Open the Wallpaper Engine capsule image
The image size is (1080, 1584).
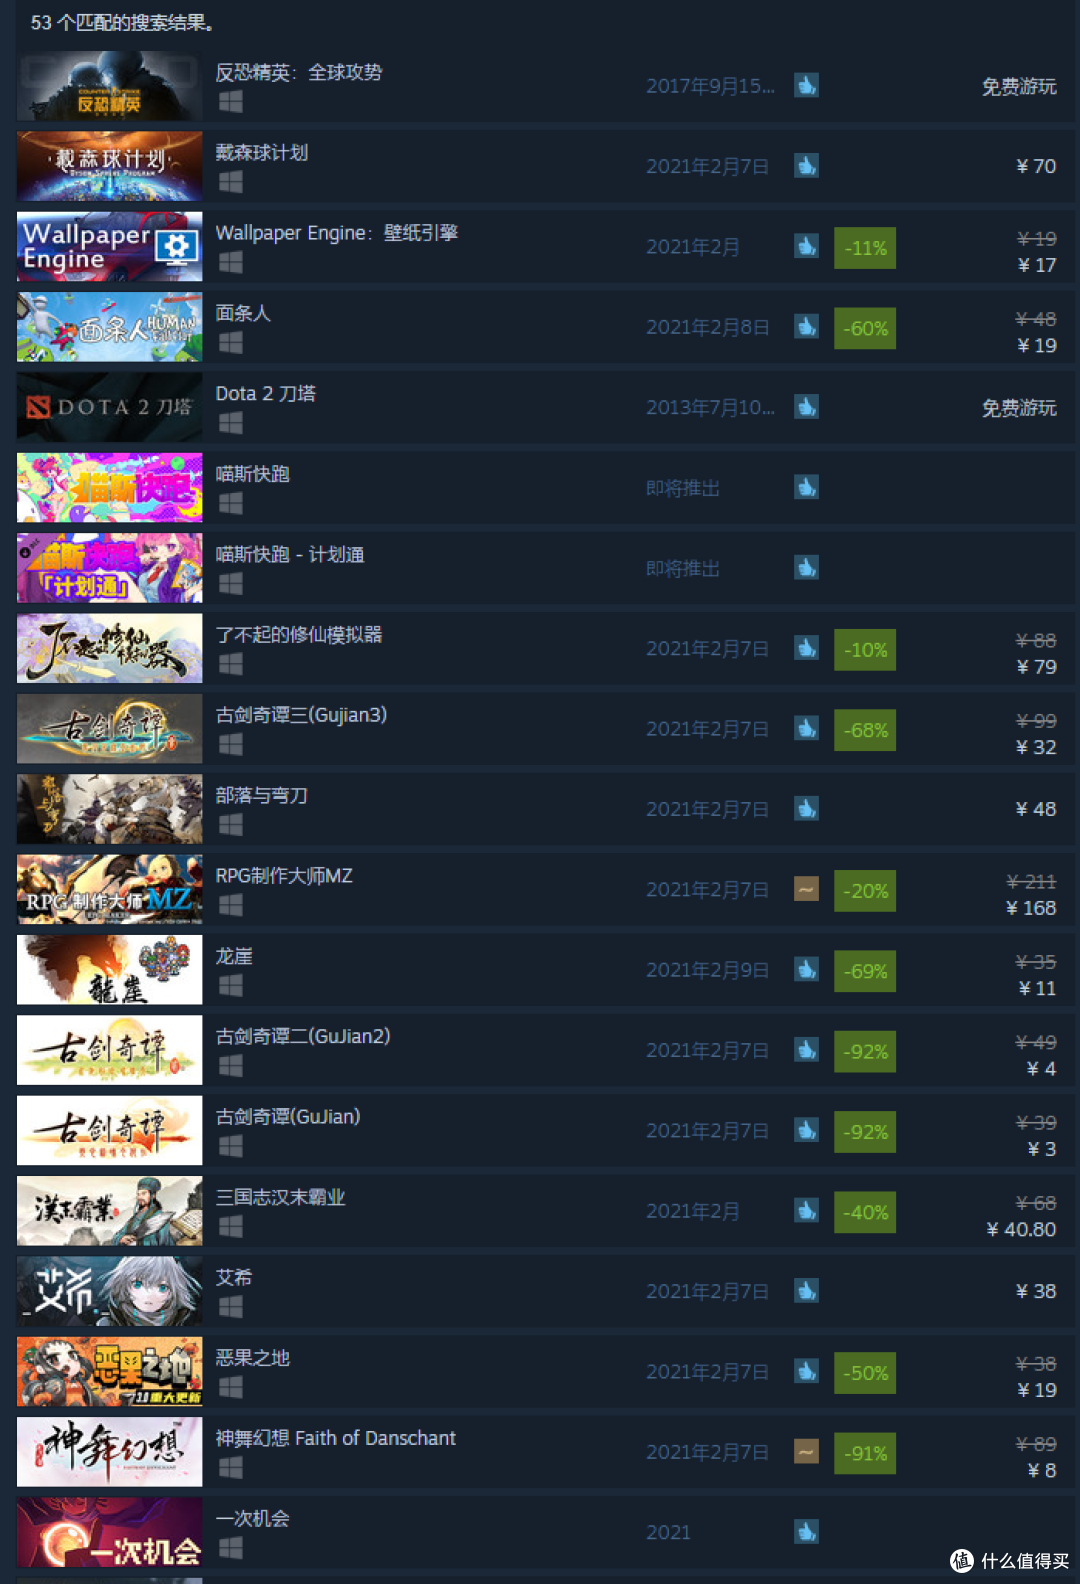[x=110, y=246]
